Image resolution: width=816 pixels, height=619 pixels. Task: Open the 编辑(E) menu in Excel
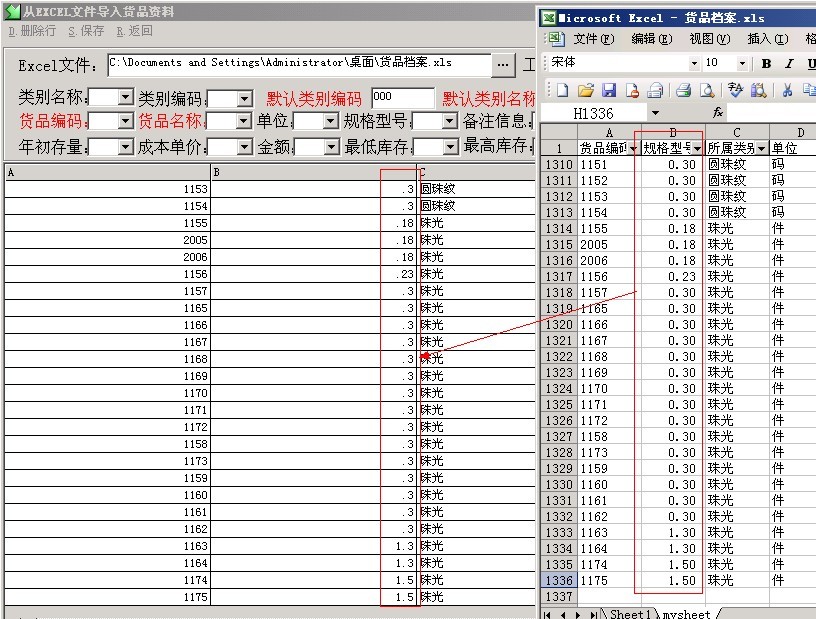tap(652, 39)
